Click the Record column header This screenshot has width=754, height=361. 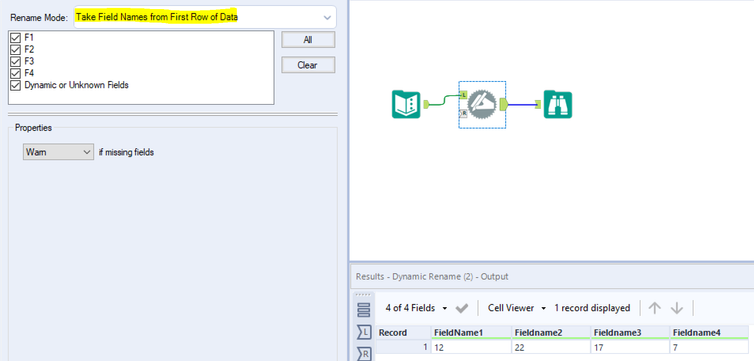403,333
